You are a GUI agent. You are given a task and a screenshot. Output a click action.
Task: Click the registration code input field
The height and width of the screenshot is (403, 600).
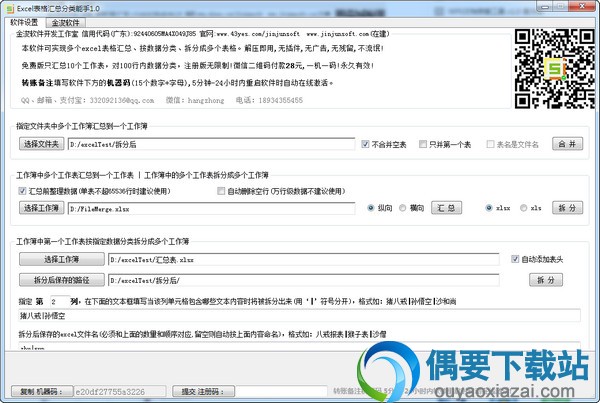click(x=281, y=392)
